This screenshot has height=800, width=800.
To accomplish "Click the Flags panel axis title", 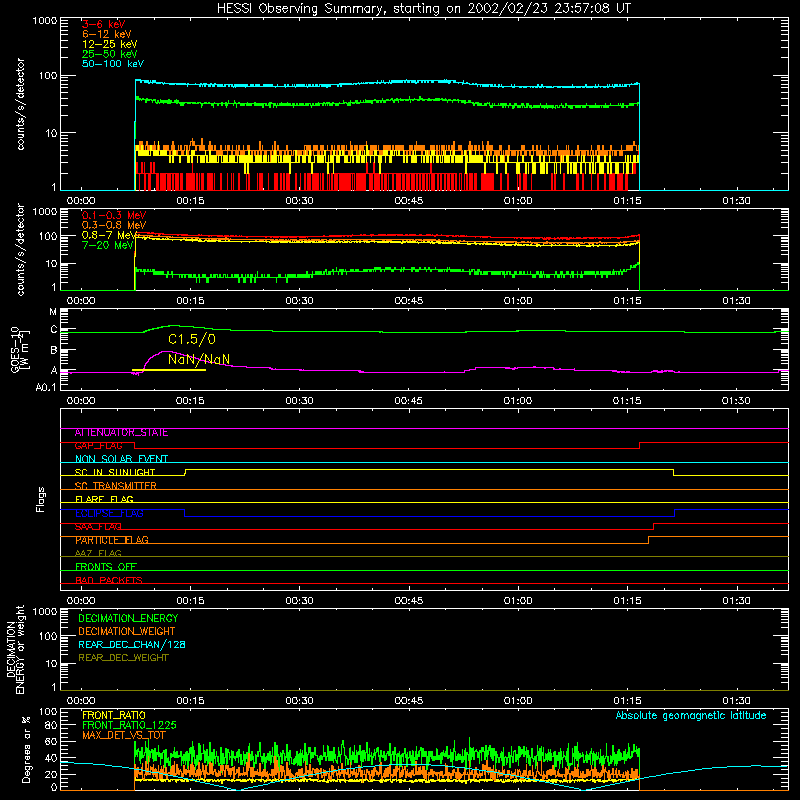I will click(41, 499).
